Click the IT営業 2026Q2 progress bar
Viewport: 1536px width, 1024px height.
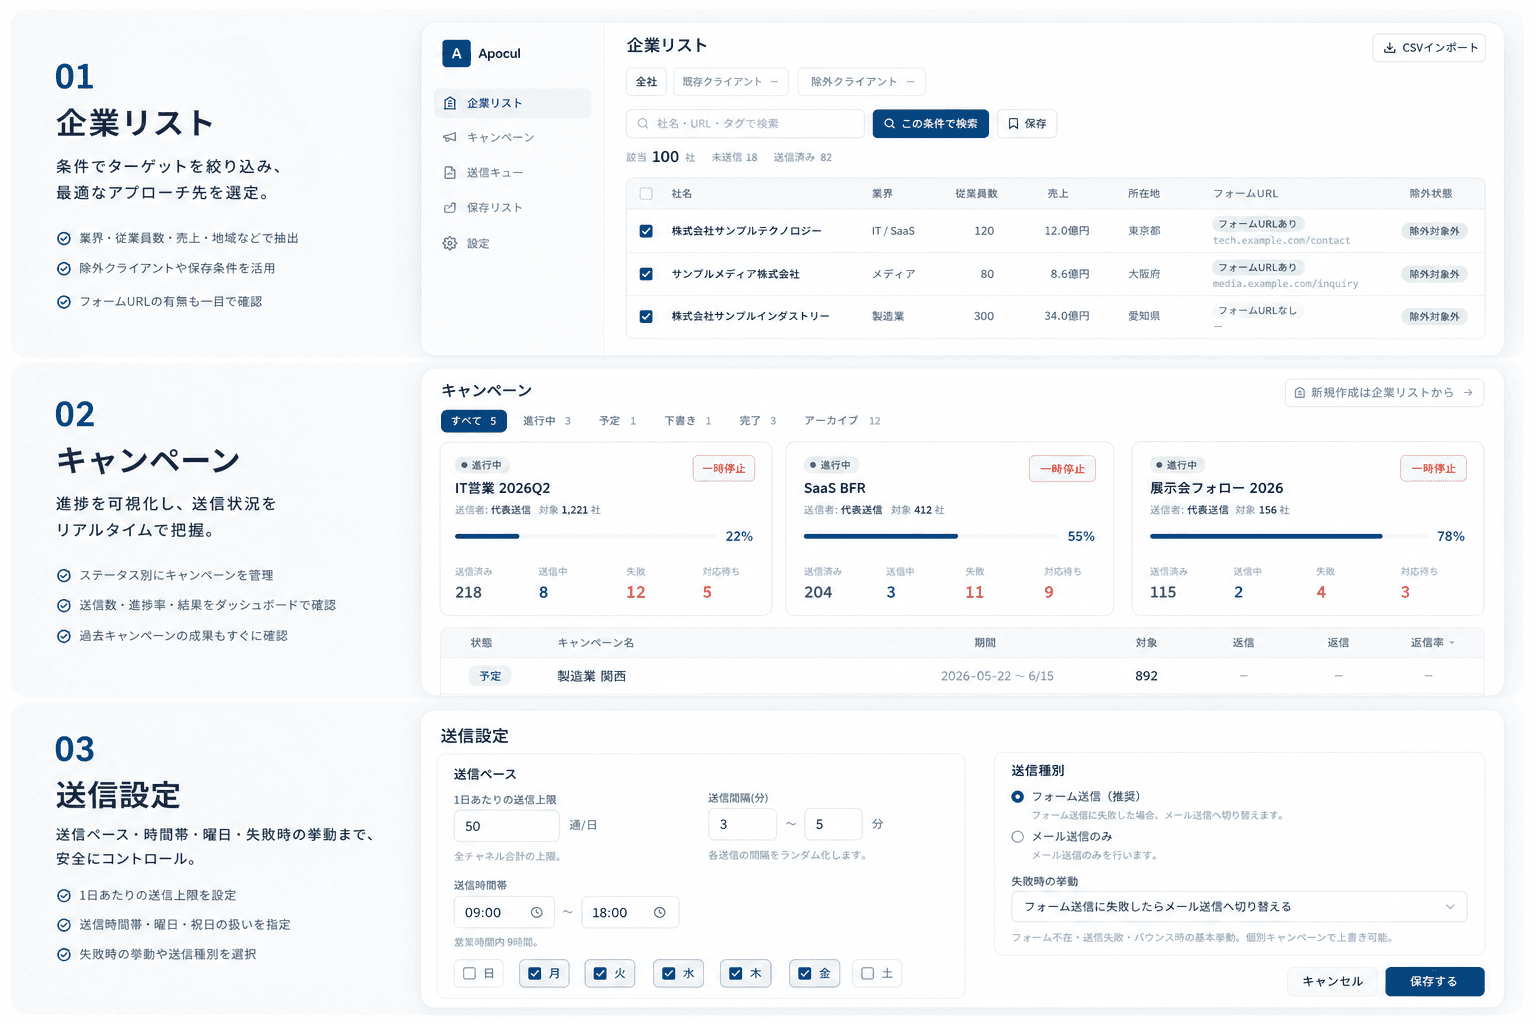tap(586, 537)
